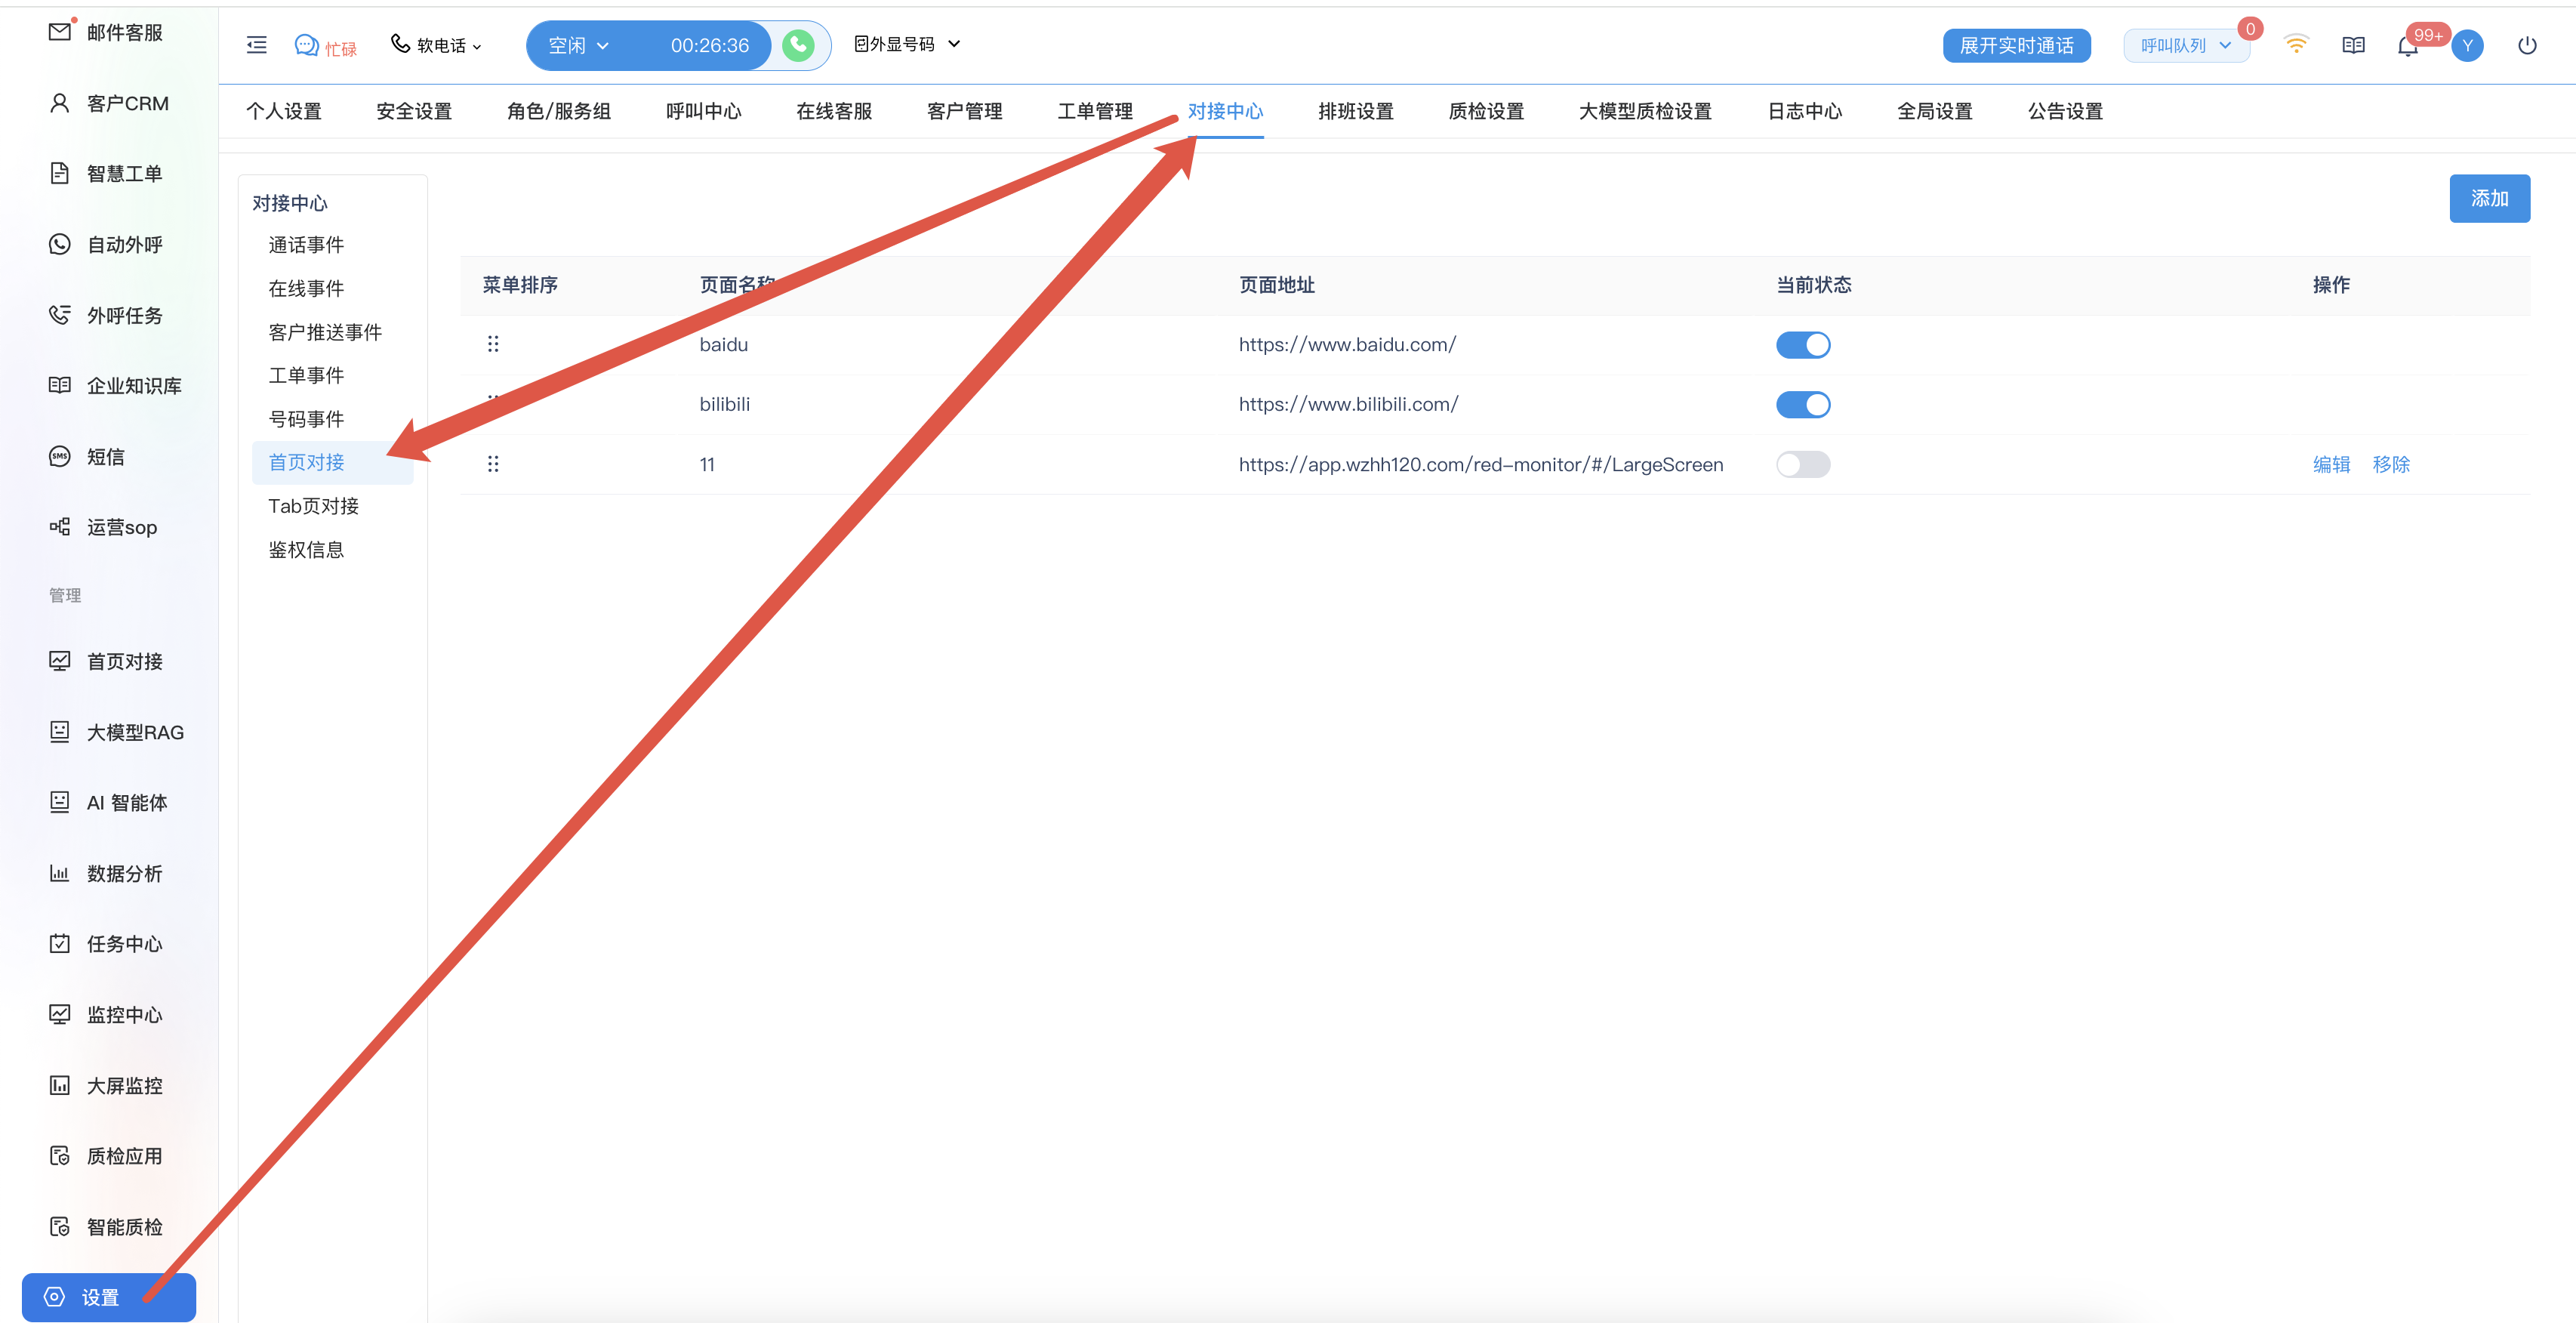Switch to 全局设置 tab

pyautogui.click(x=1935, y=111)
